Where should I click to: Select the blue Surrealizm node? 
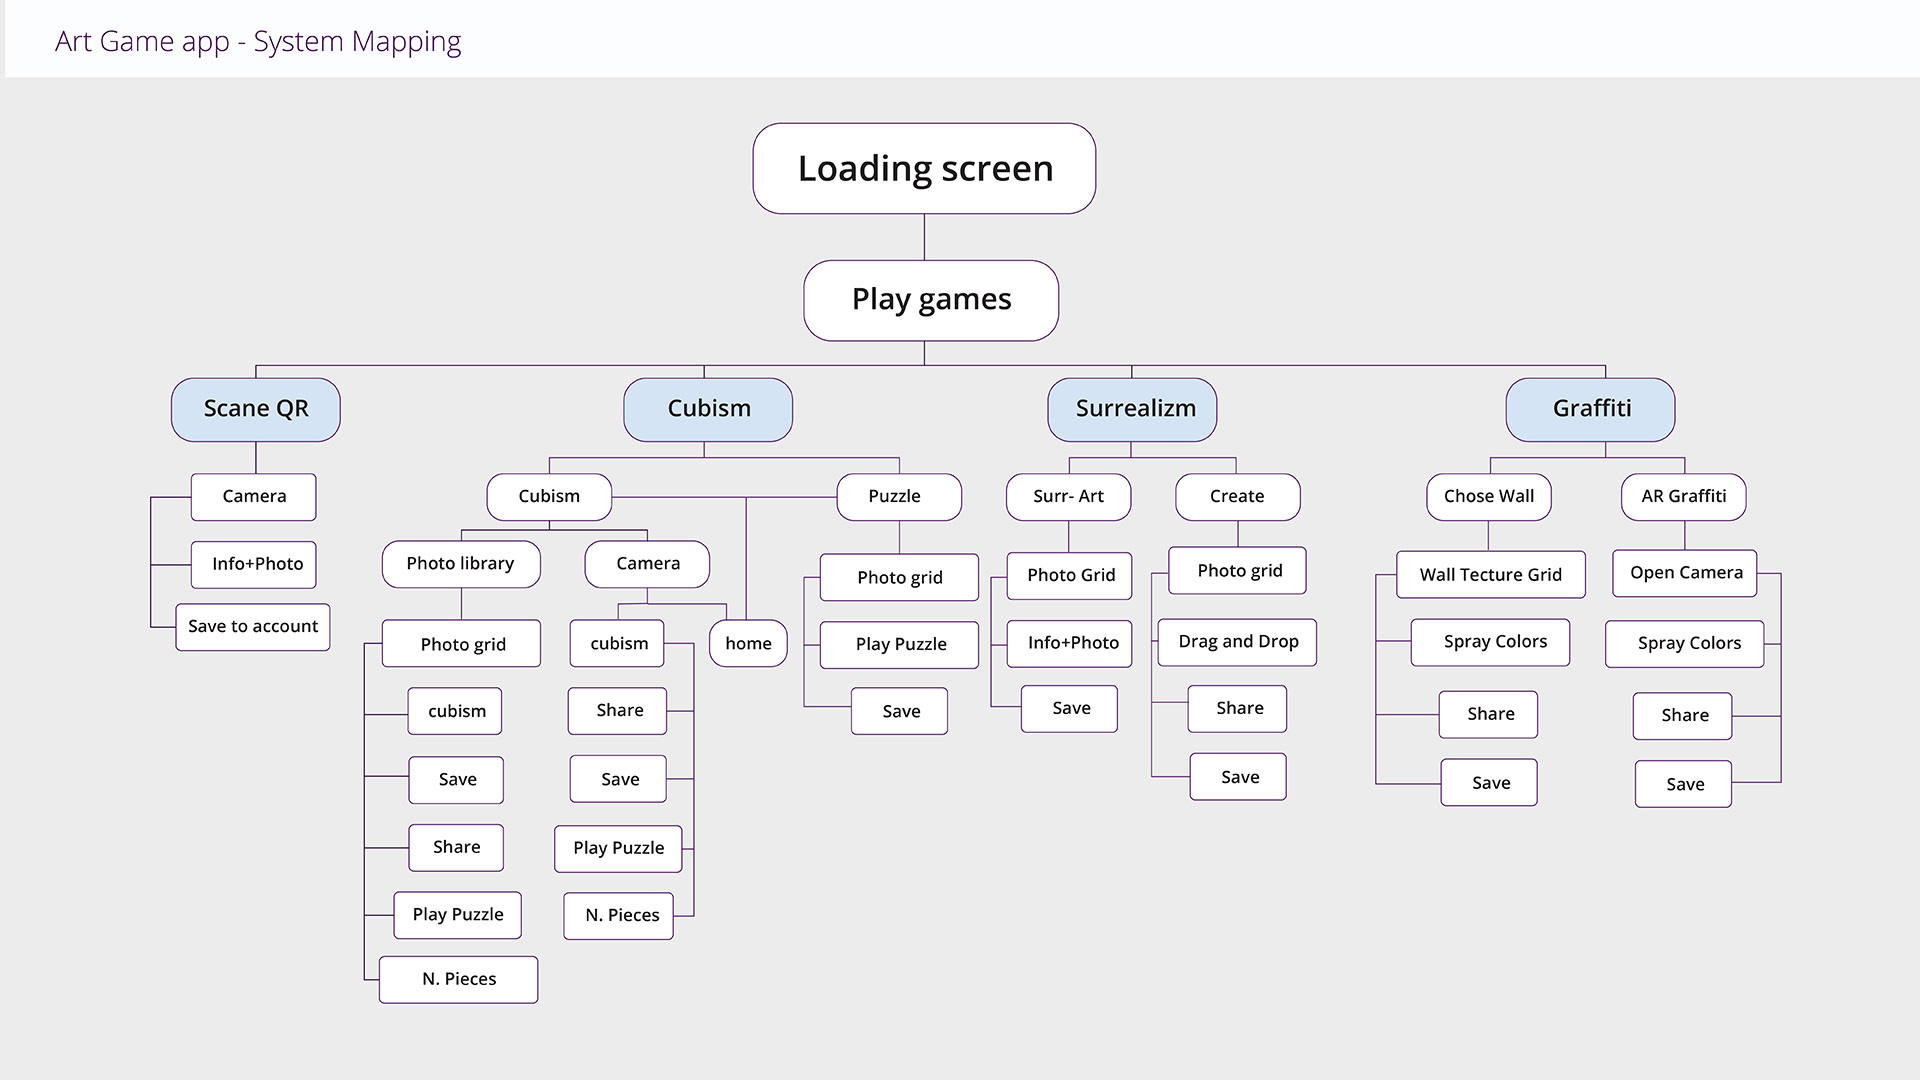(1132, 409)
